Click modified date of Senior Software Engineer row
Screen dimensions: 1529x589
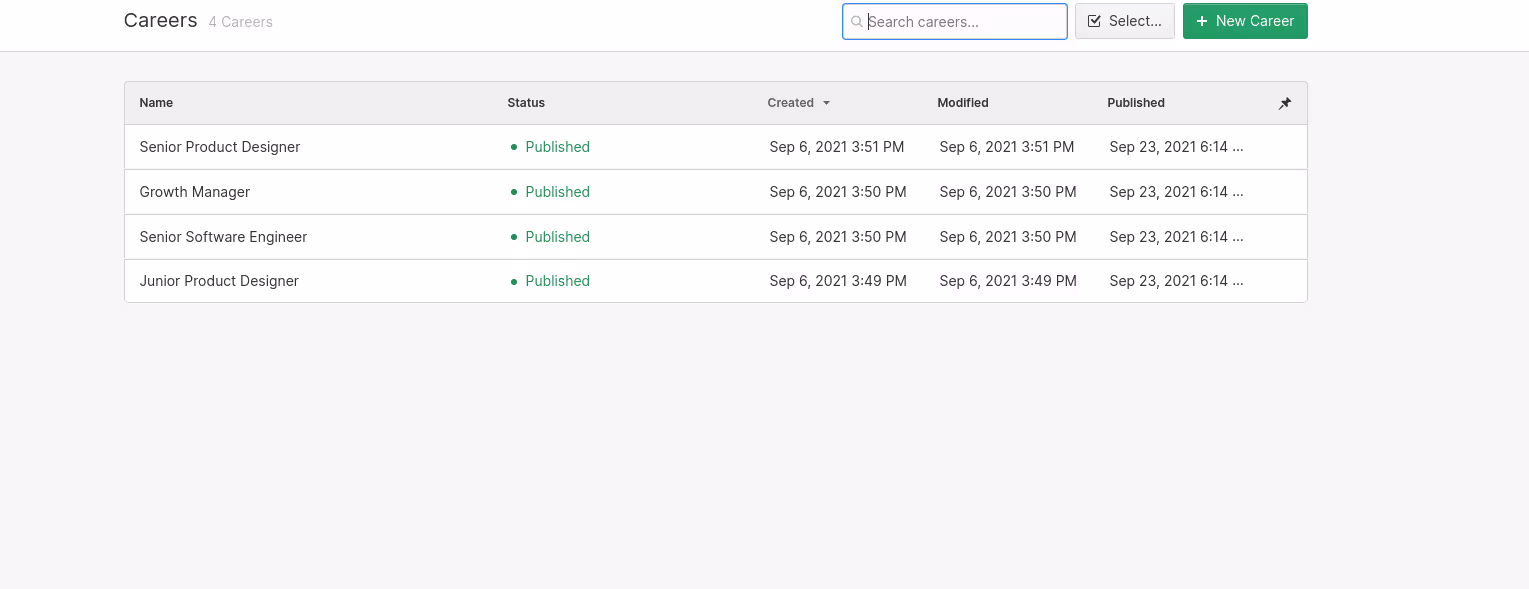1008,237
